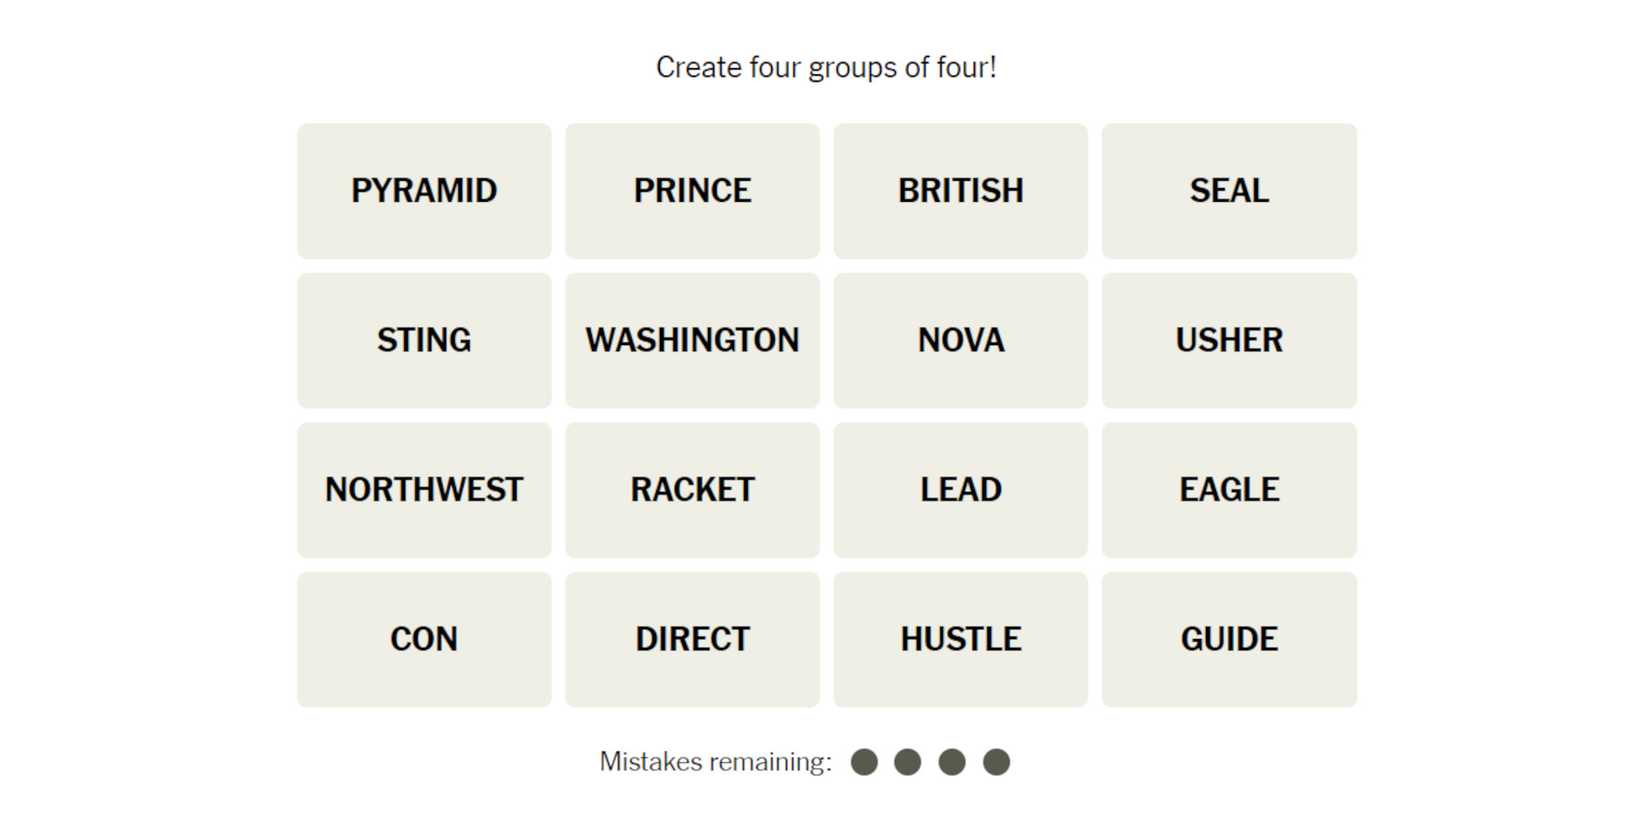Viewport: 1650px width, 825px height.
Task: Click the NOVA word tile
Action: (960, 340)
